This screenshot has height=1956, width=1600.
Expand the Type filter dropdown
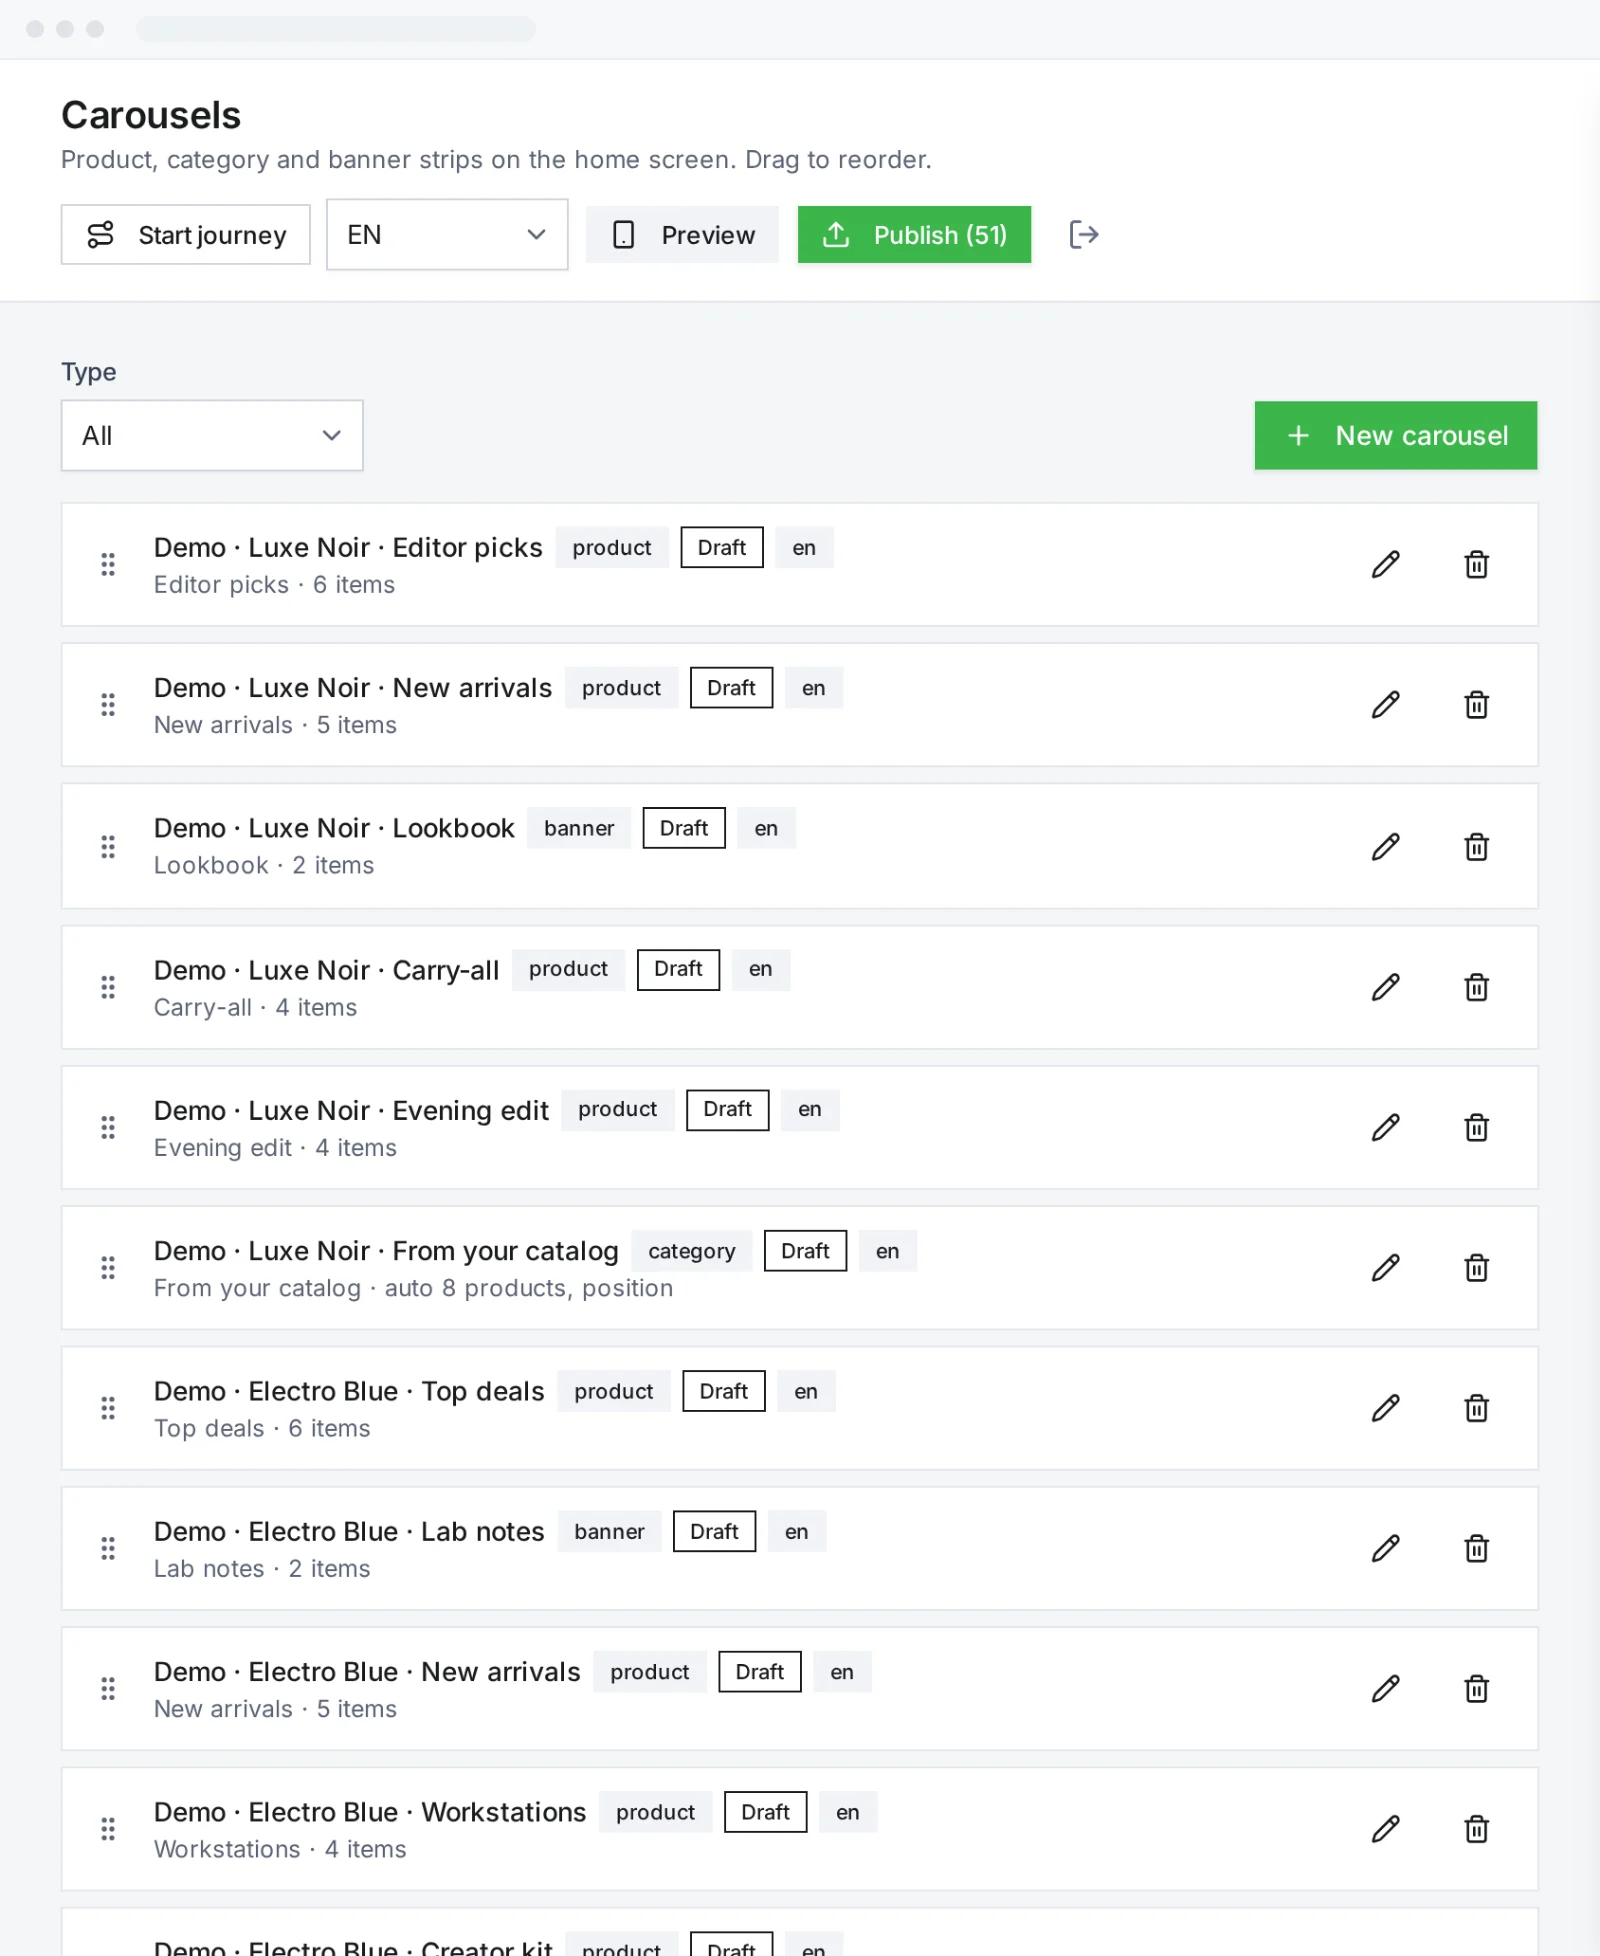click(x=212, y=436)
